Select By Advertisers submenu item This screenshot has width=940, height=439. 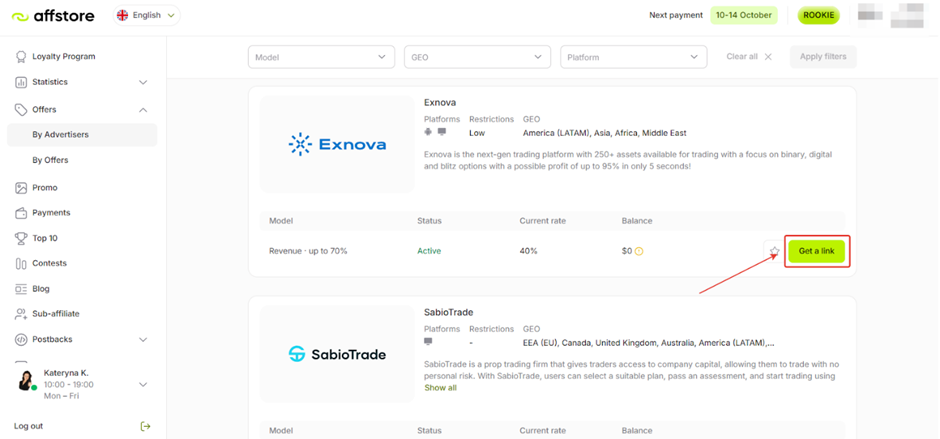[x=60, y=135]
